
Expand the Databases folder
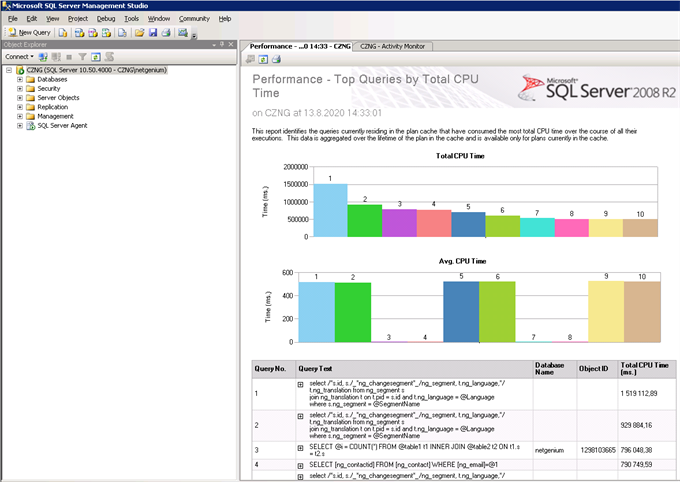(20, 79)
